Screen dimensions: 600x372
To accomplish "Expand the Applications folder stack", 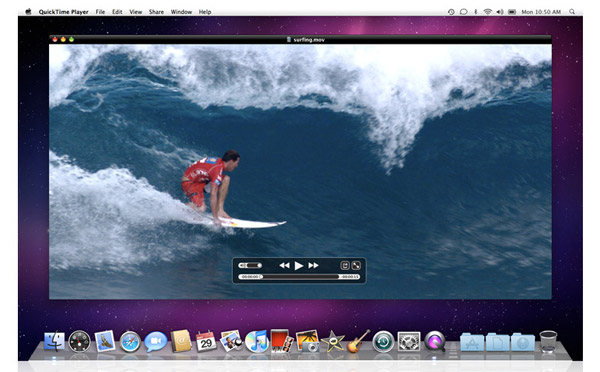I will point(472,342).
